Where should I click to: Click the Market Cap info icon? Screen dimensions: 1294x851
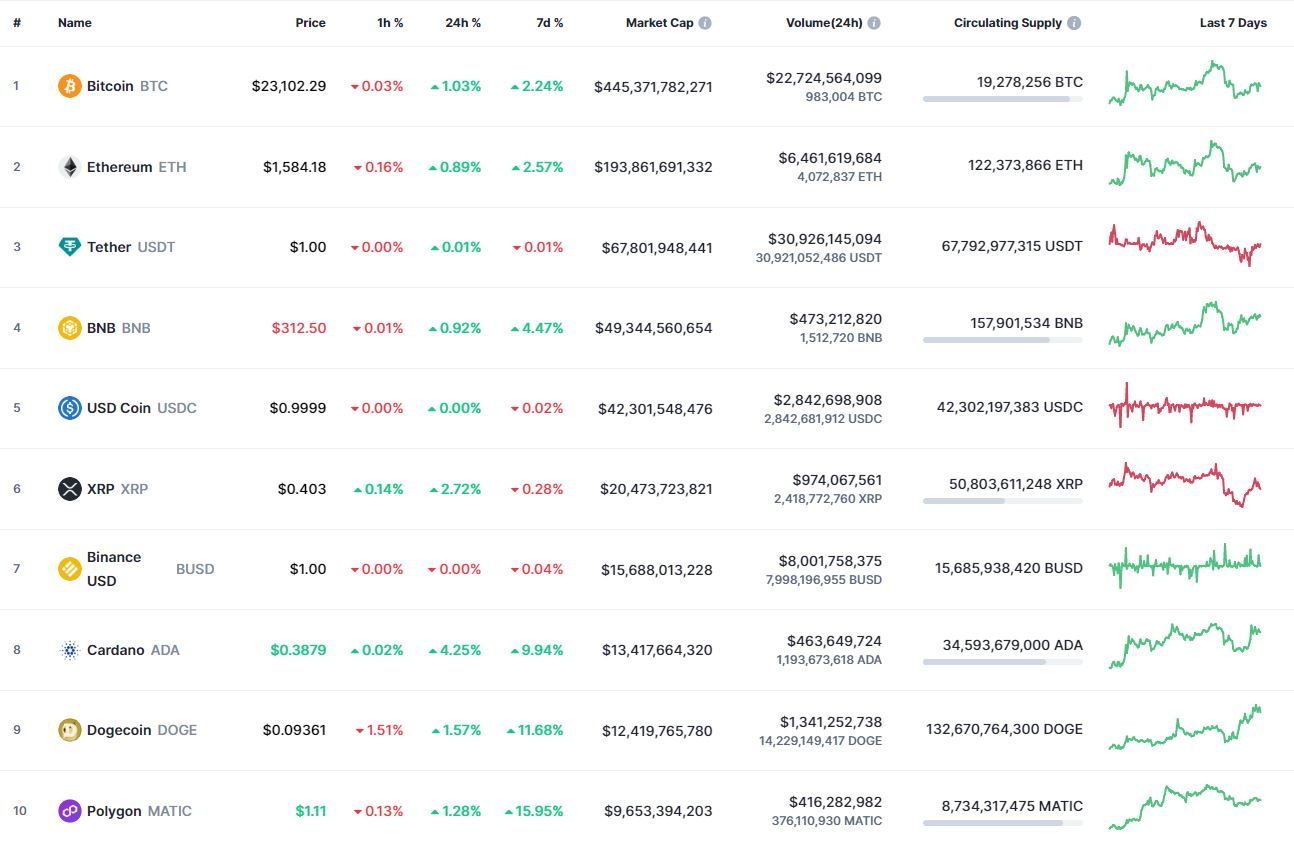pos(705,23)
